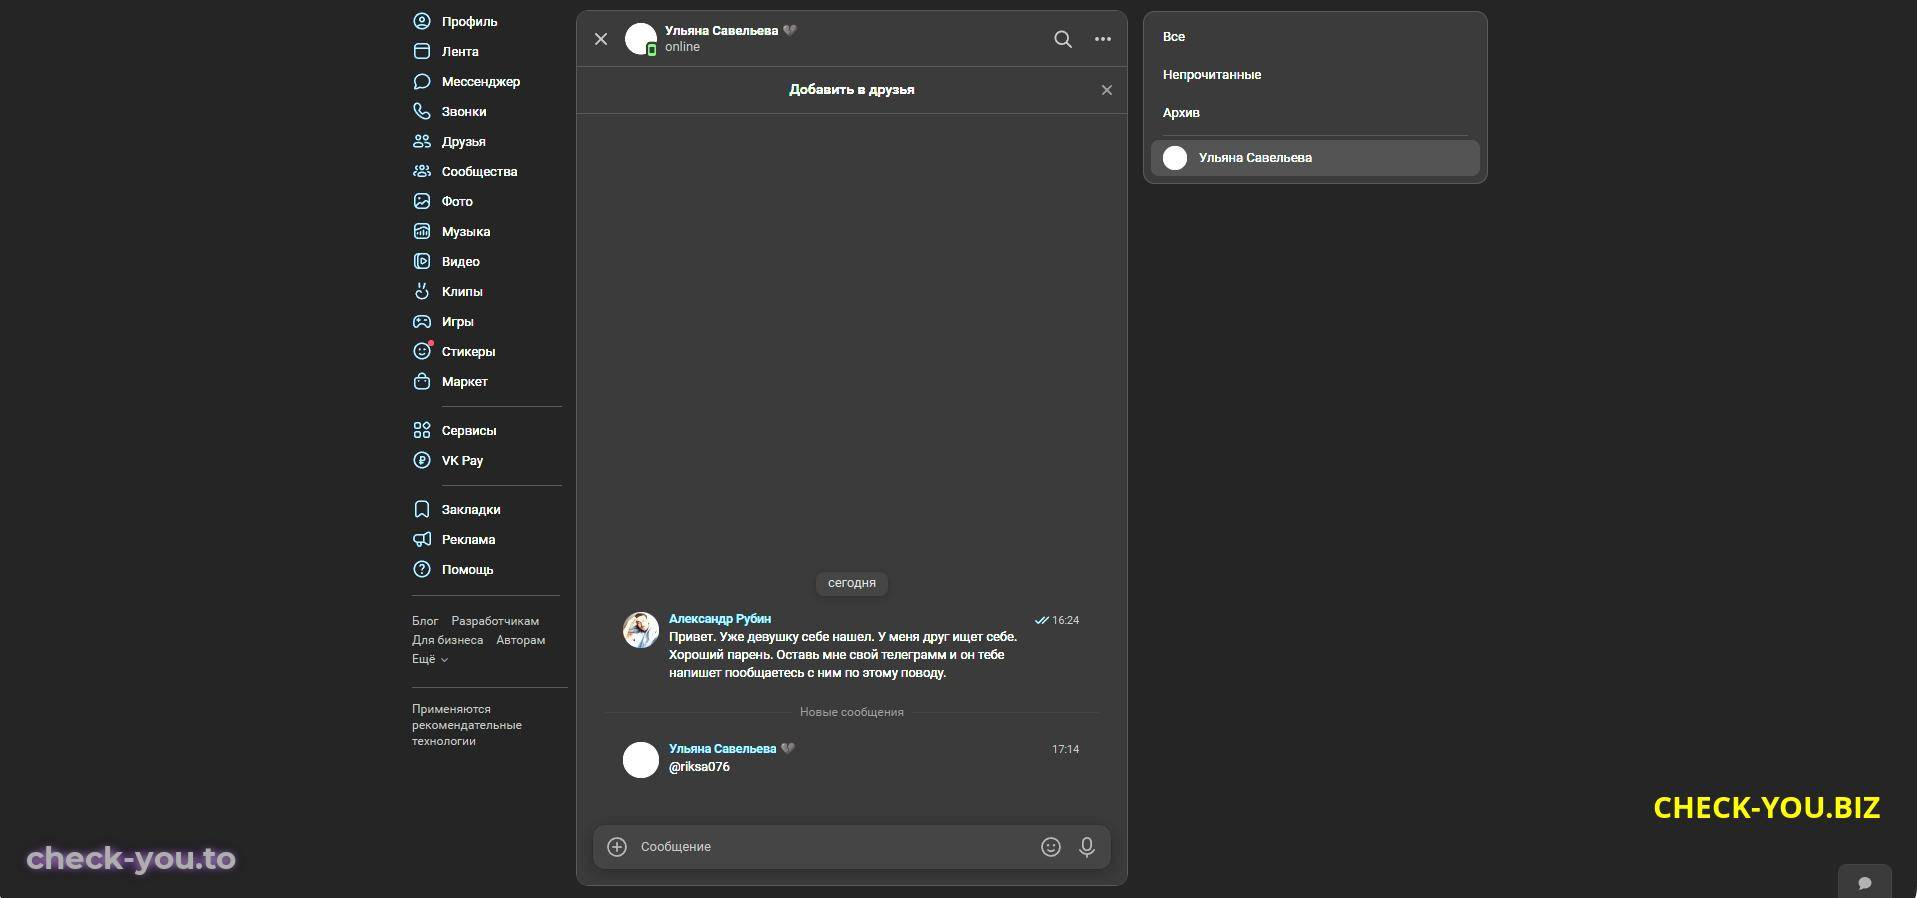Open the VK Pay ruble icon
The width and height of the screenshot is (1917, 898).
422,460
